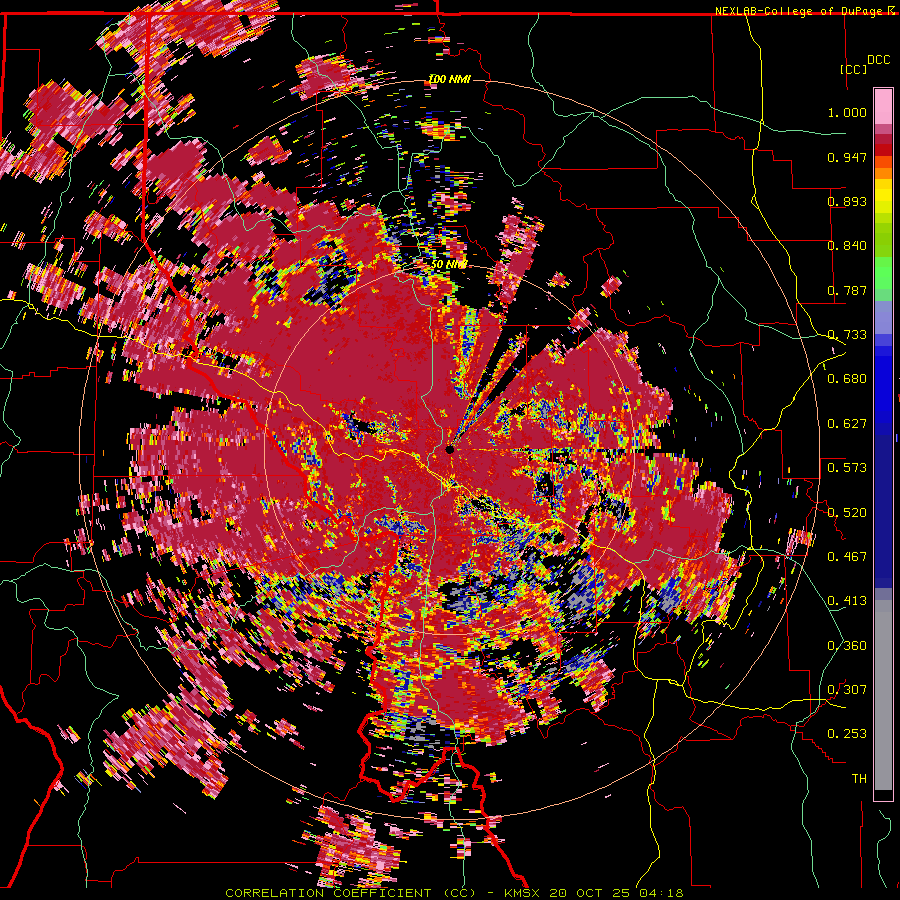This screenshot has width=900, height=900.
Task: Click the black radar site dot at map center
Action: [450, 450]
